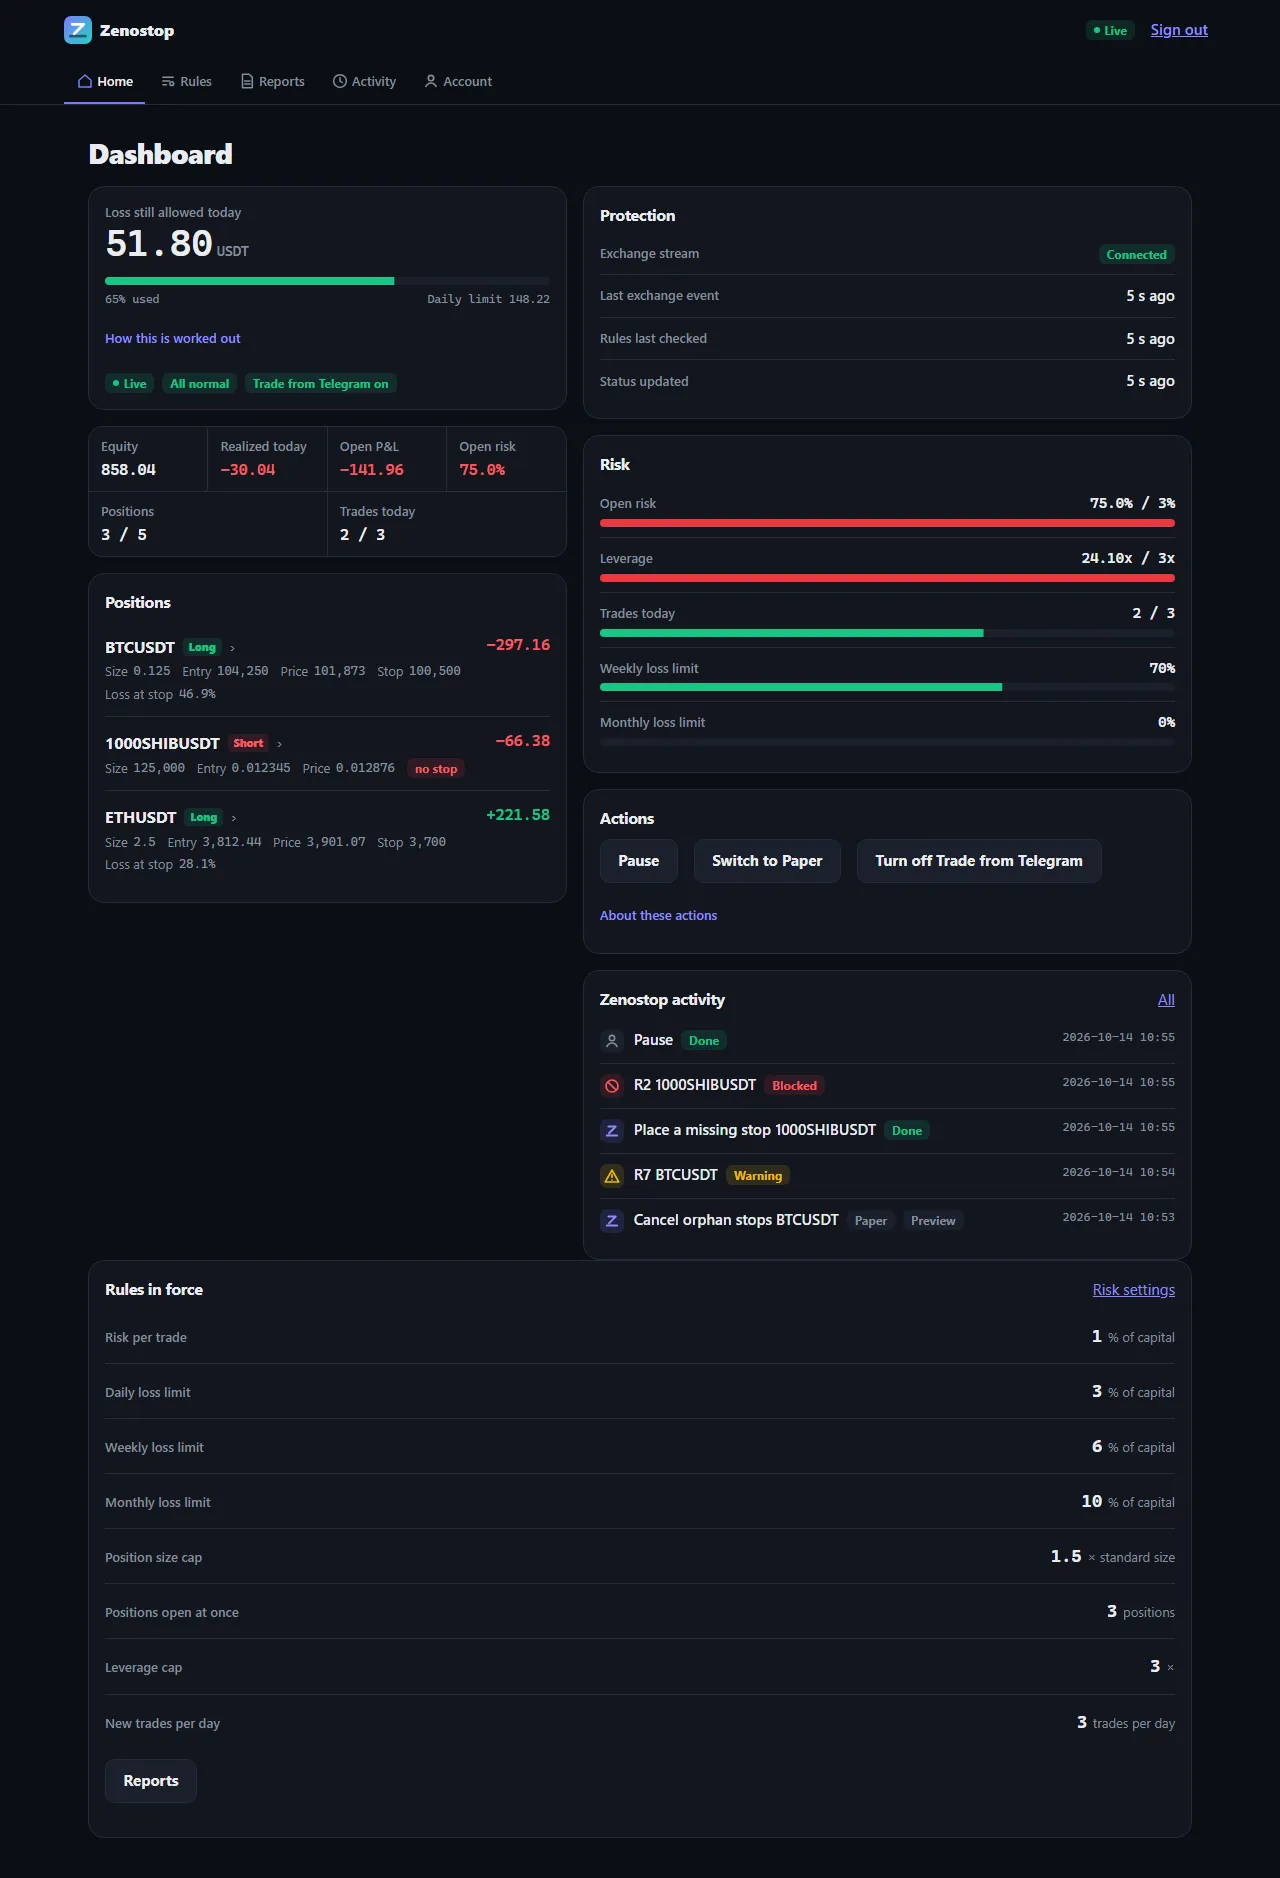Click the Rules tab icon
1280x1878 pixels.
coord(168,81)
